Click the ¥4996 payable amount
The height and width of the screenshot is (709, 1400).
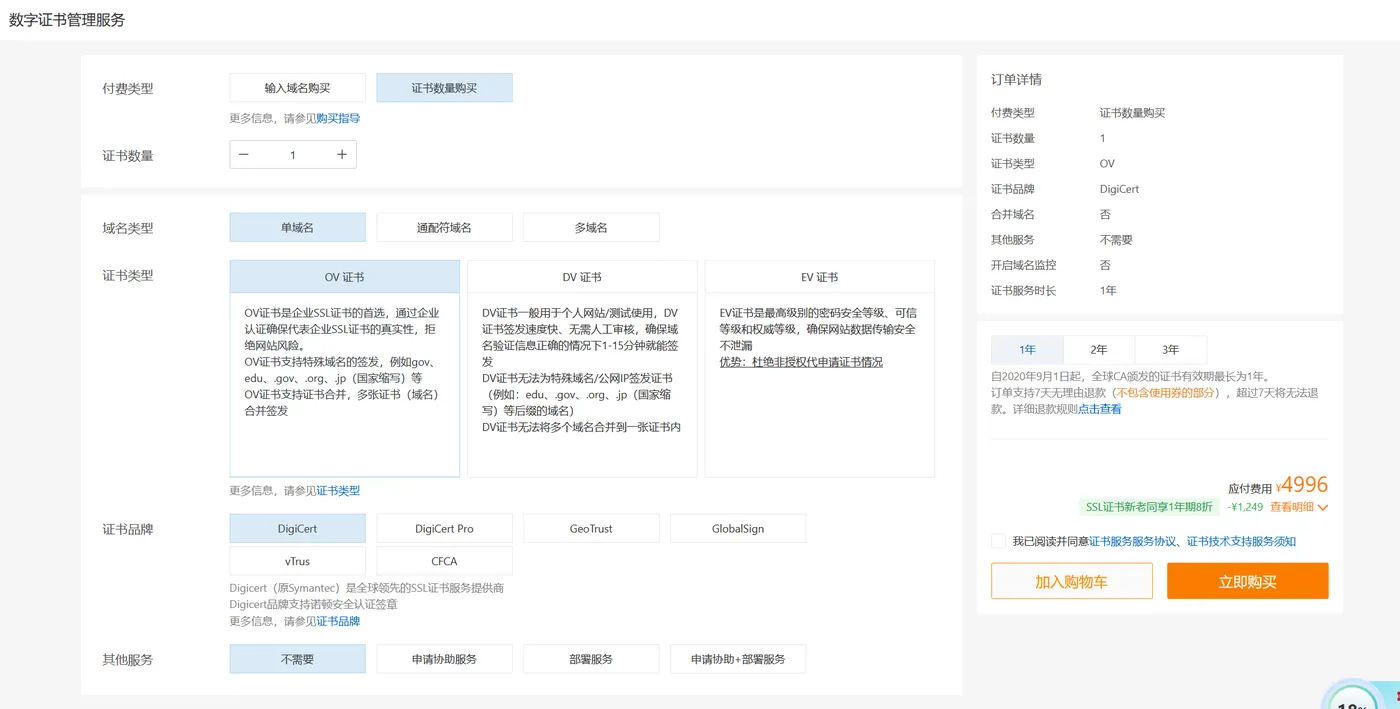[x=1302, y=485]
